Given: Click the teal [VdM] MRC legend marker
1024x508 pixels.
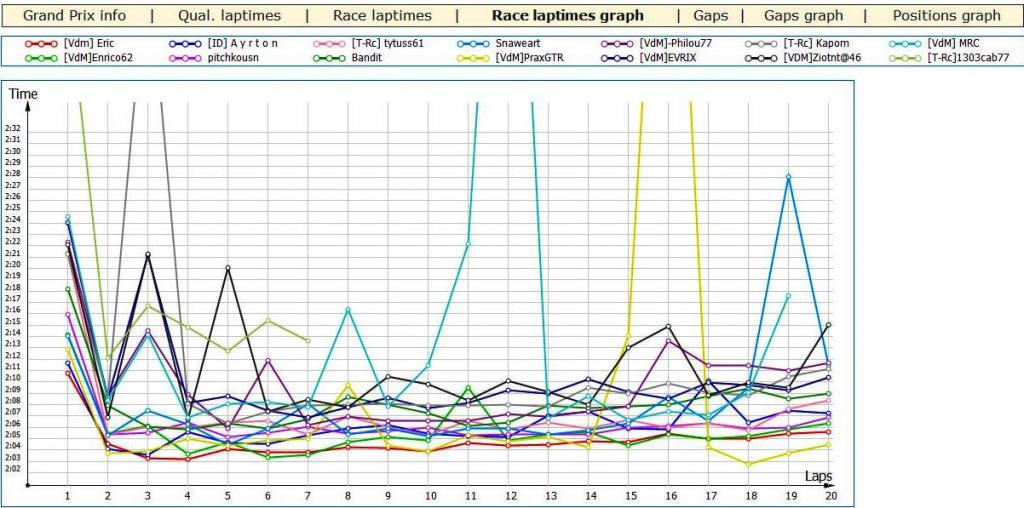Looking at the screenshot, I should tap(906, 44).
